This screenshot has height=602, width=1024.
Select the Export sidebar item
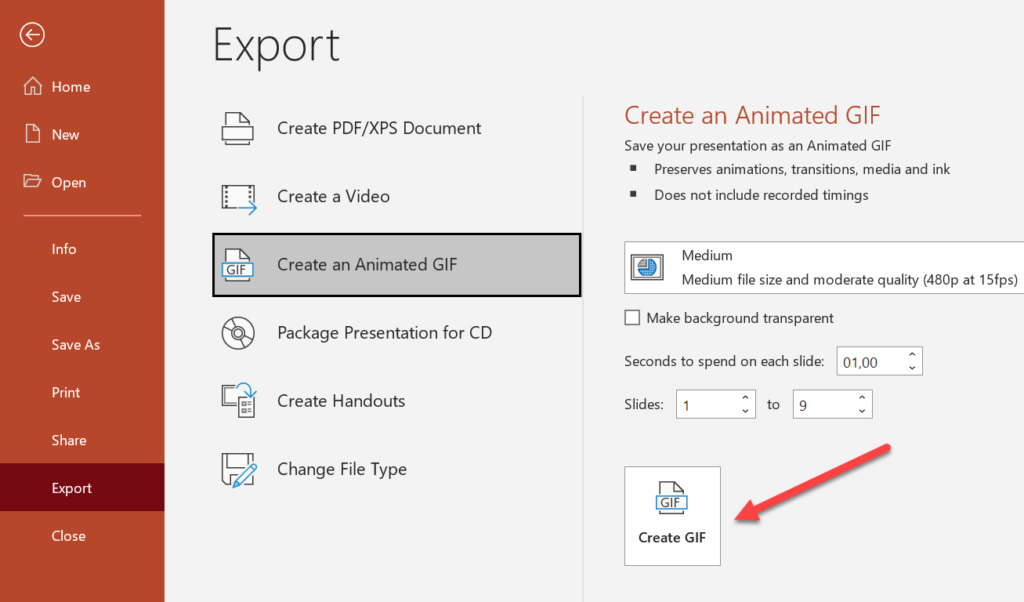click(x=82, y=487)
